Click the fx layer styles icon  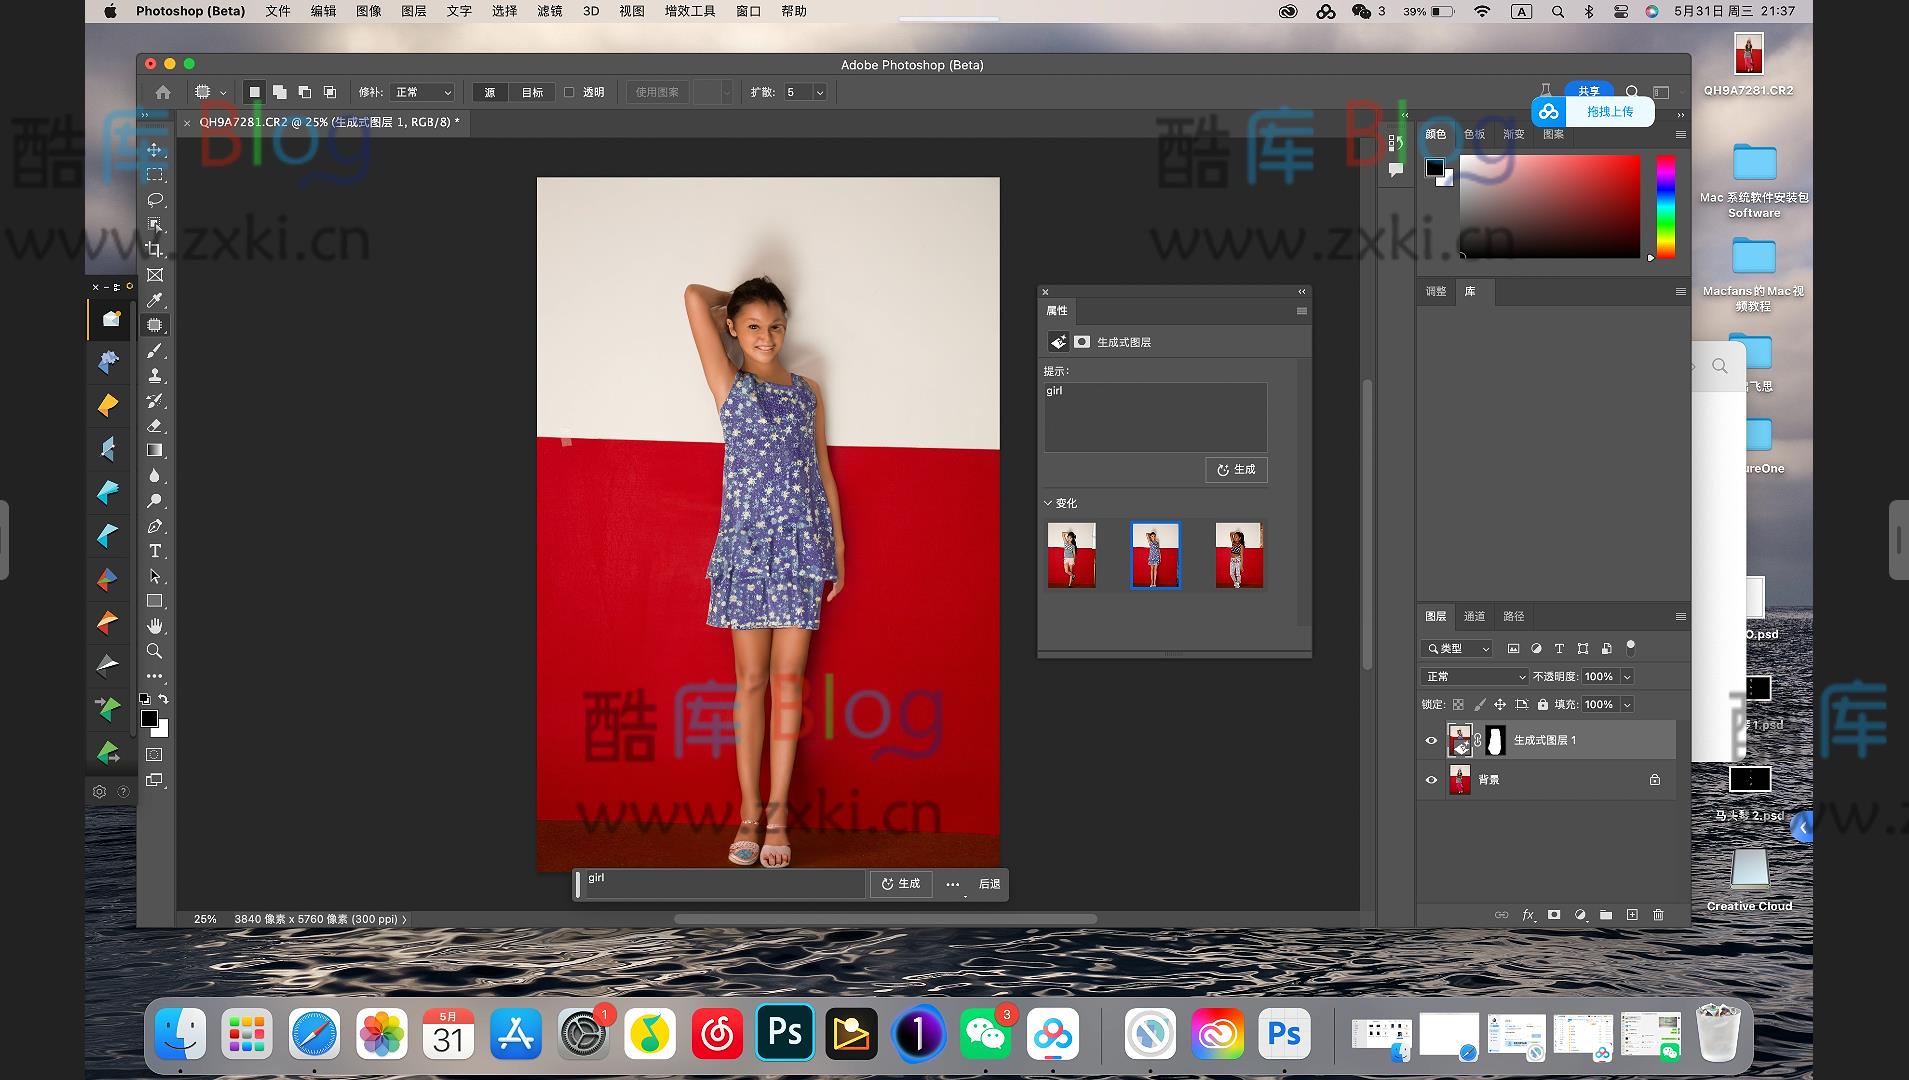[x=1528, y=915]
